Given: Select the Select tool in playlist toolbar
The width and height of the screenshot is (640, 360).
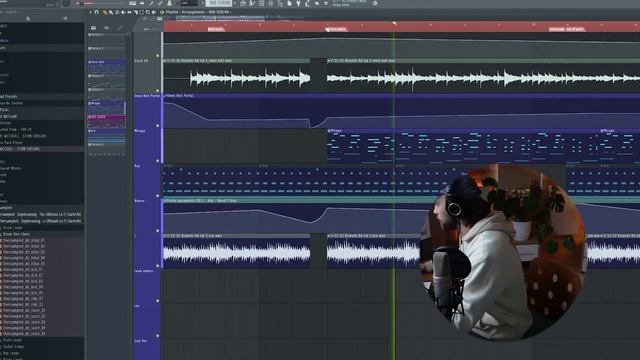Looking at the screenshot, I should (142, 12).
